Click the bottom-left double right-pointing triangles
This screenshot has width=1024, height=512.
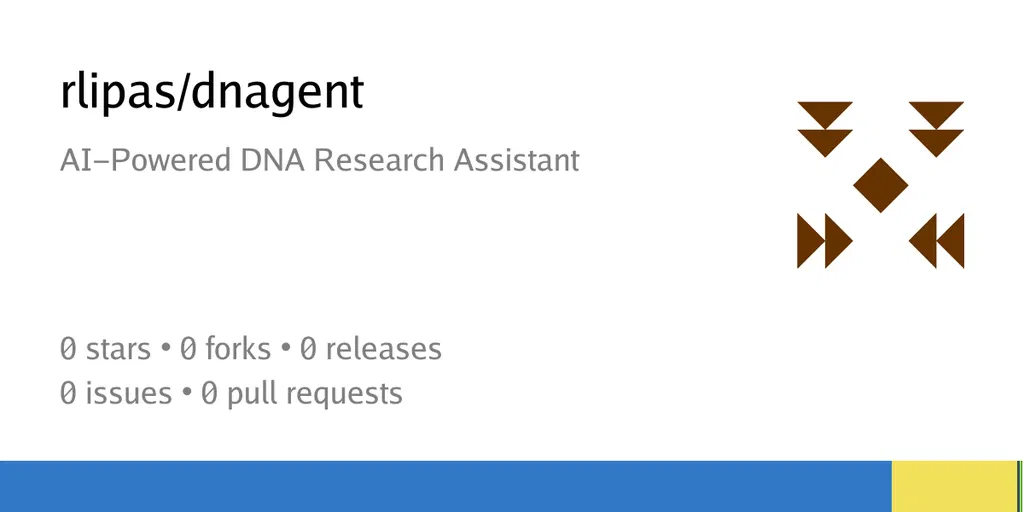pos(825,240)
